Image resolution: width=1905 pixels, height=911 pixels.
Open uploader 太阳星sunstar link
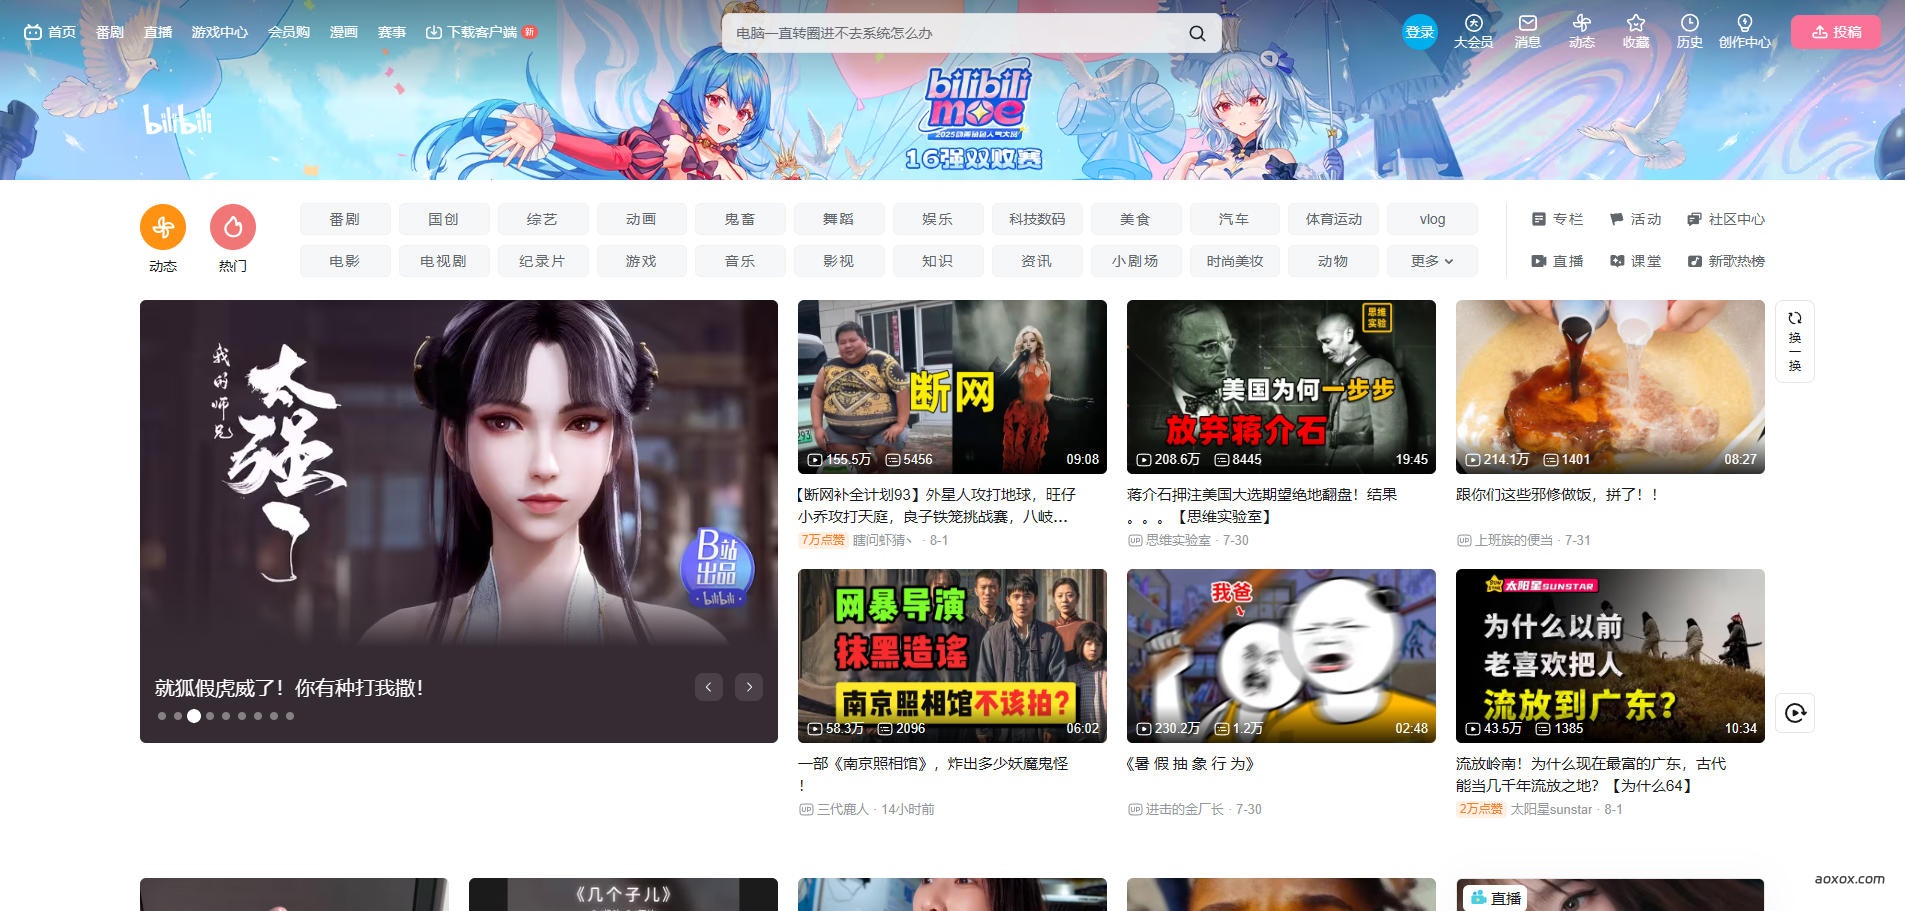1551,809
